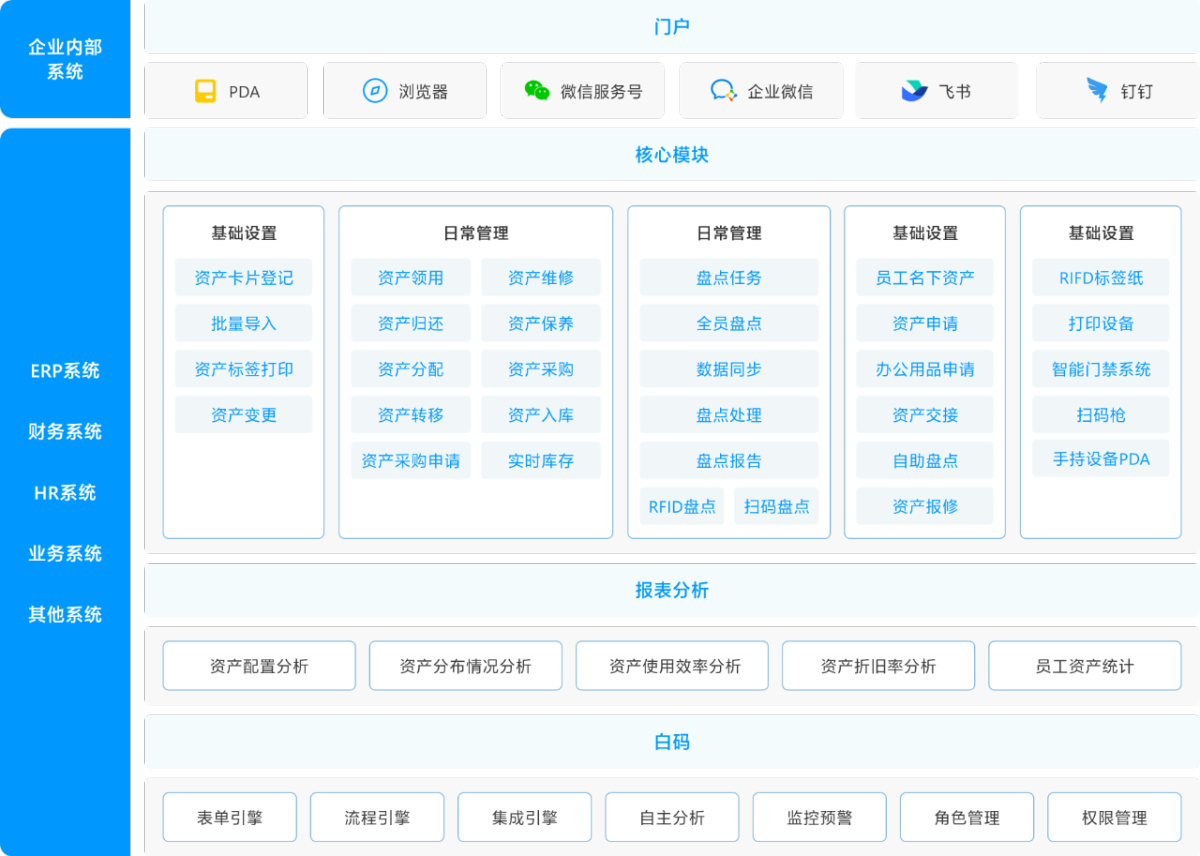Open 资产归还
This screenshot has height=856, width=1200.
(x=411, y=324)
